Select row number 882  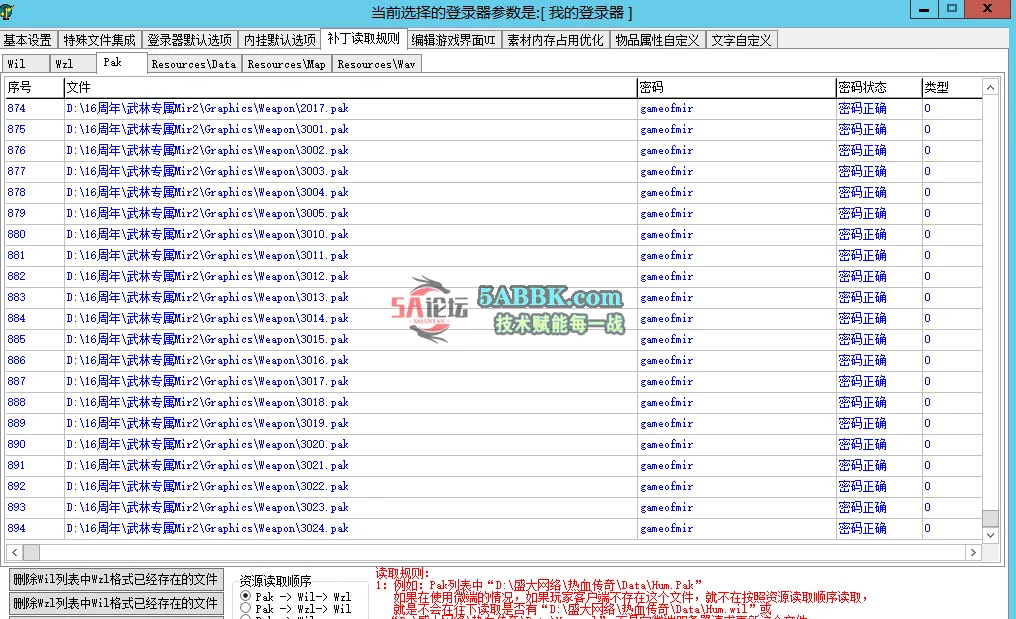pos(17,276)
